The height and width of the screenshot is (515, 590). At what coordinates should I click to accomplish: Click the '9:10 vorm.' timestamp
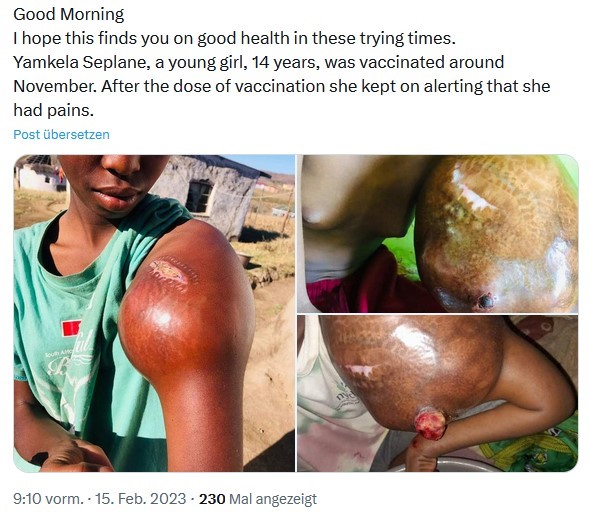[x=48, y=499]
